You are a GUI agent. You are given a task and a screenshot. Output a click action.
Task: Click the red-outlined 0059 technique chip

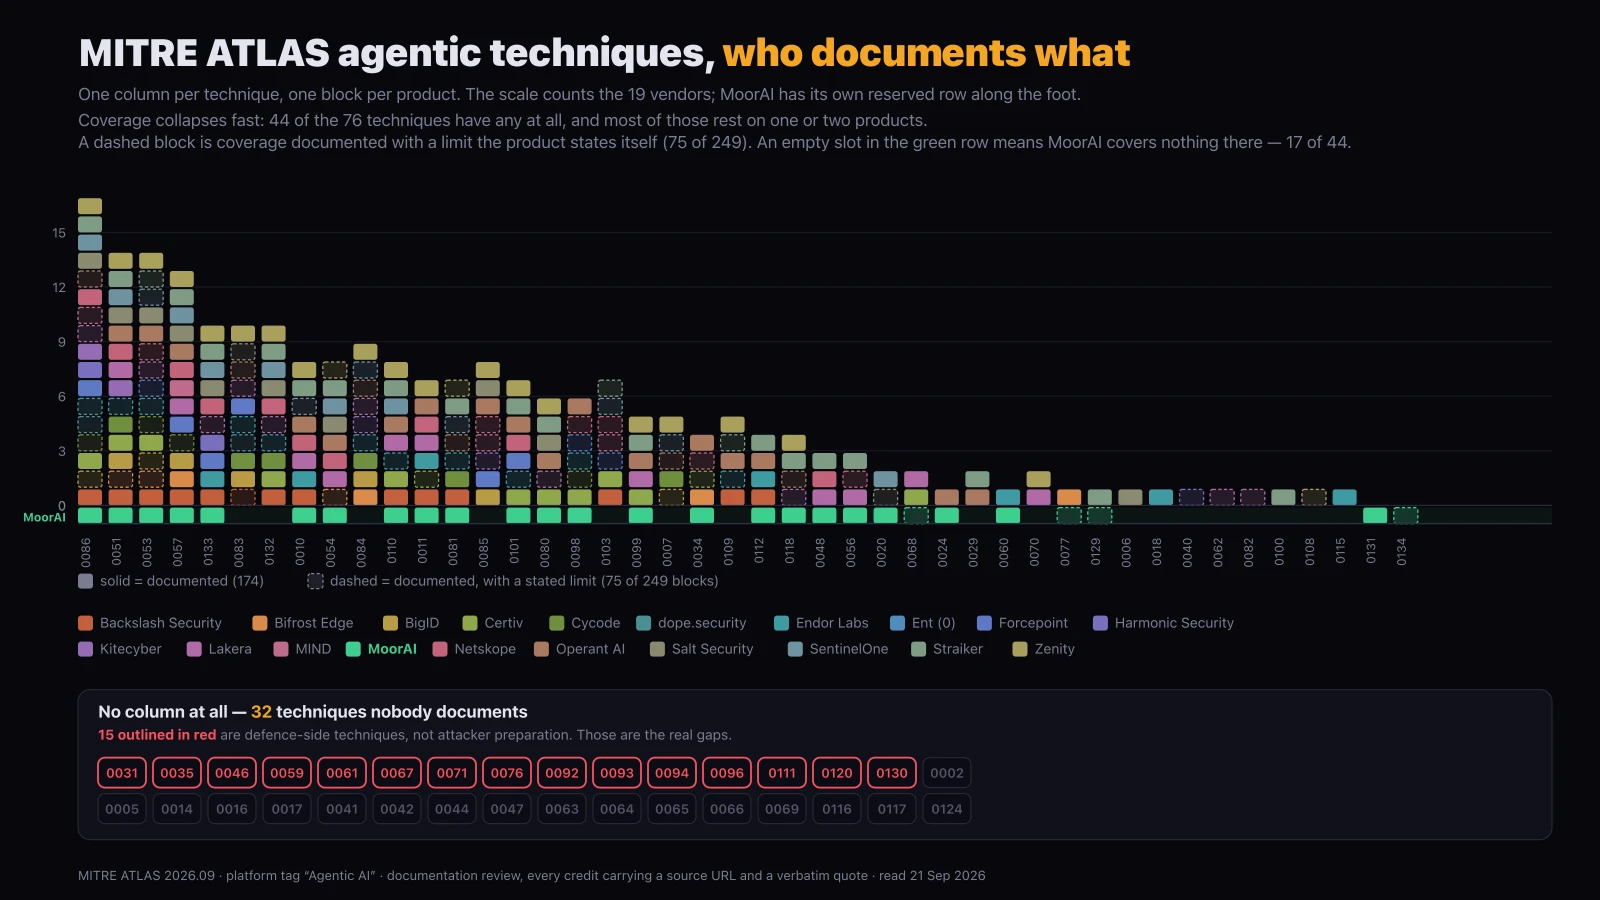pyautogui.click(x=287, y=773)
